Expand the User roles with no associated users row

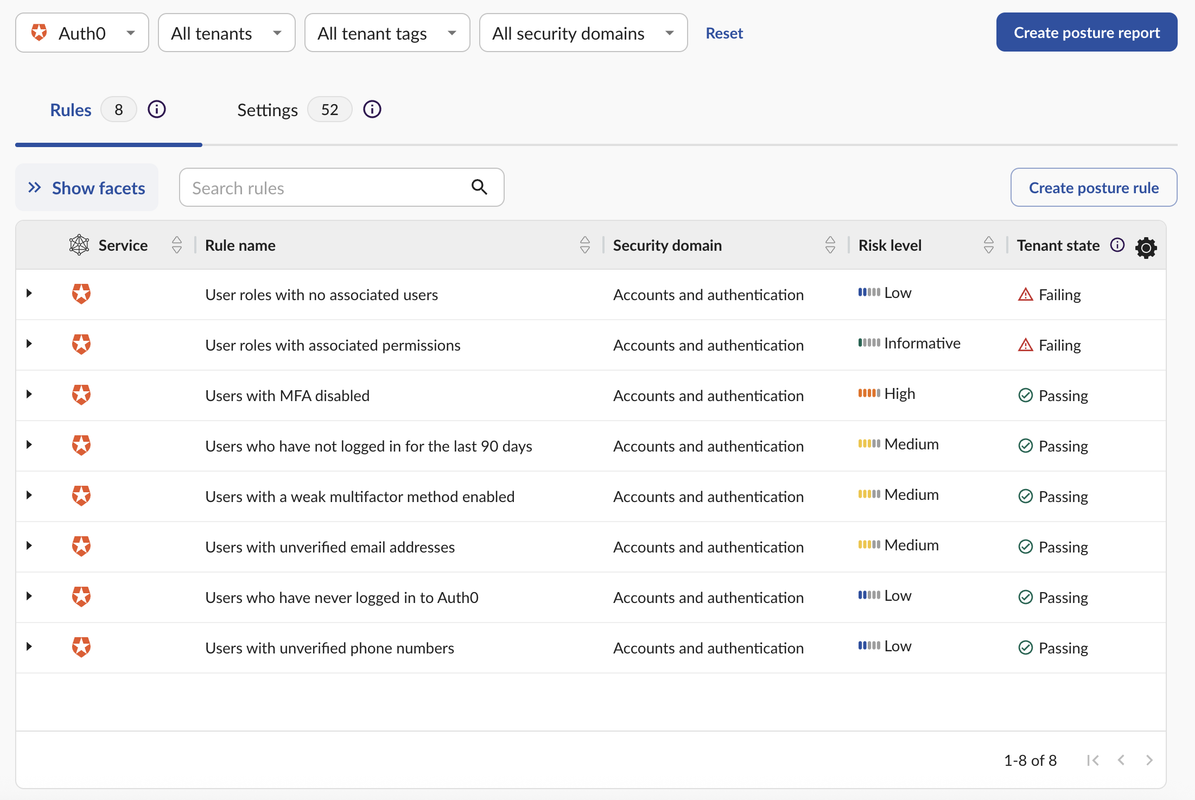pyautogui.click(x=29, y=294)
